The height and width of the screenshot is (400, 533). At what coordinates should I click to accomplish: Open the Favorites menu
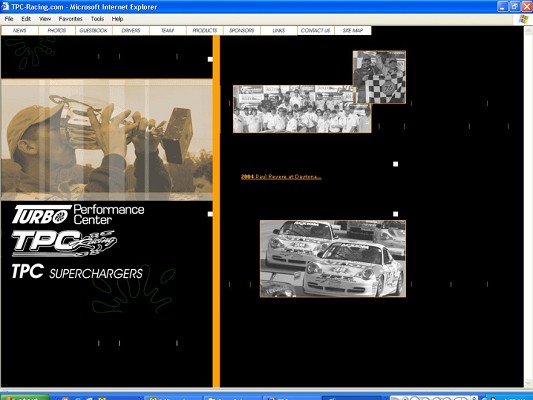pyautogui.click(x=70, y=19)
